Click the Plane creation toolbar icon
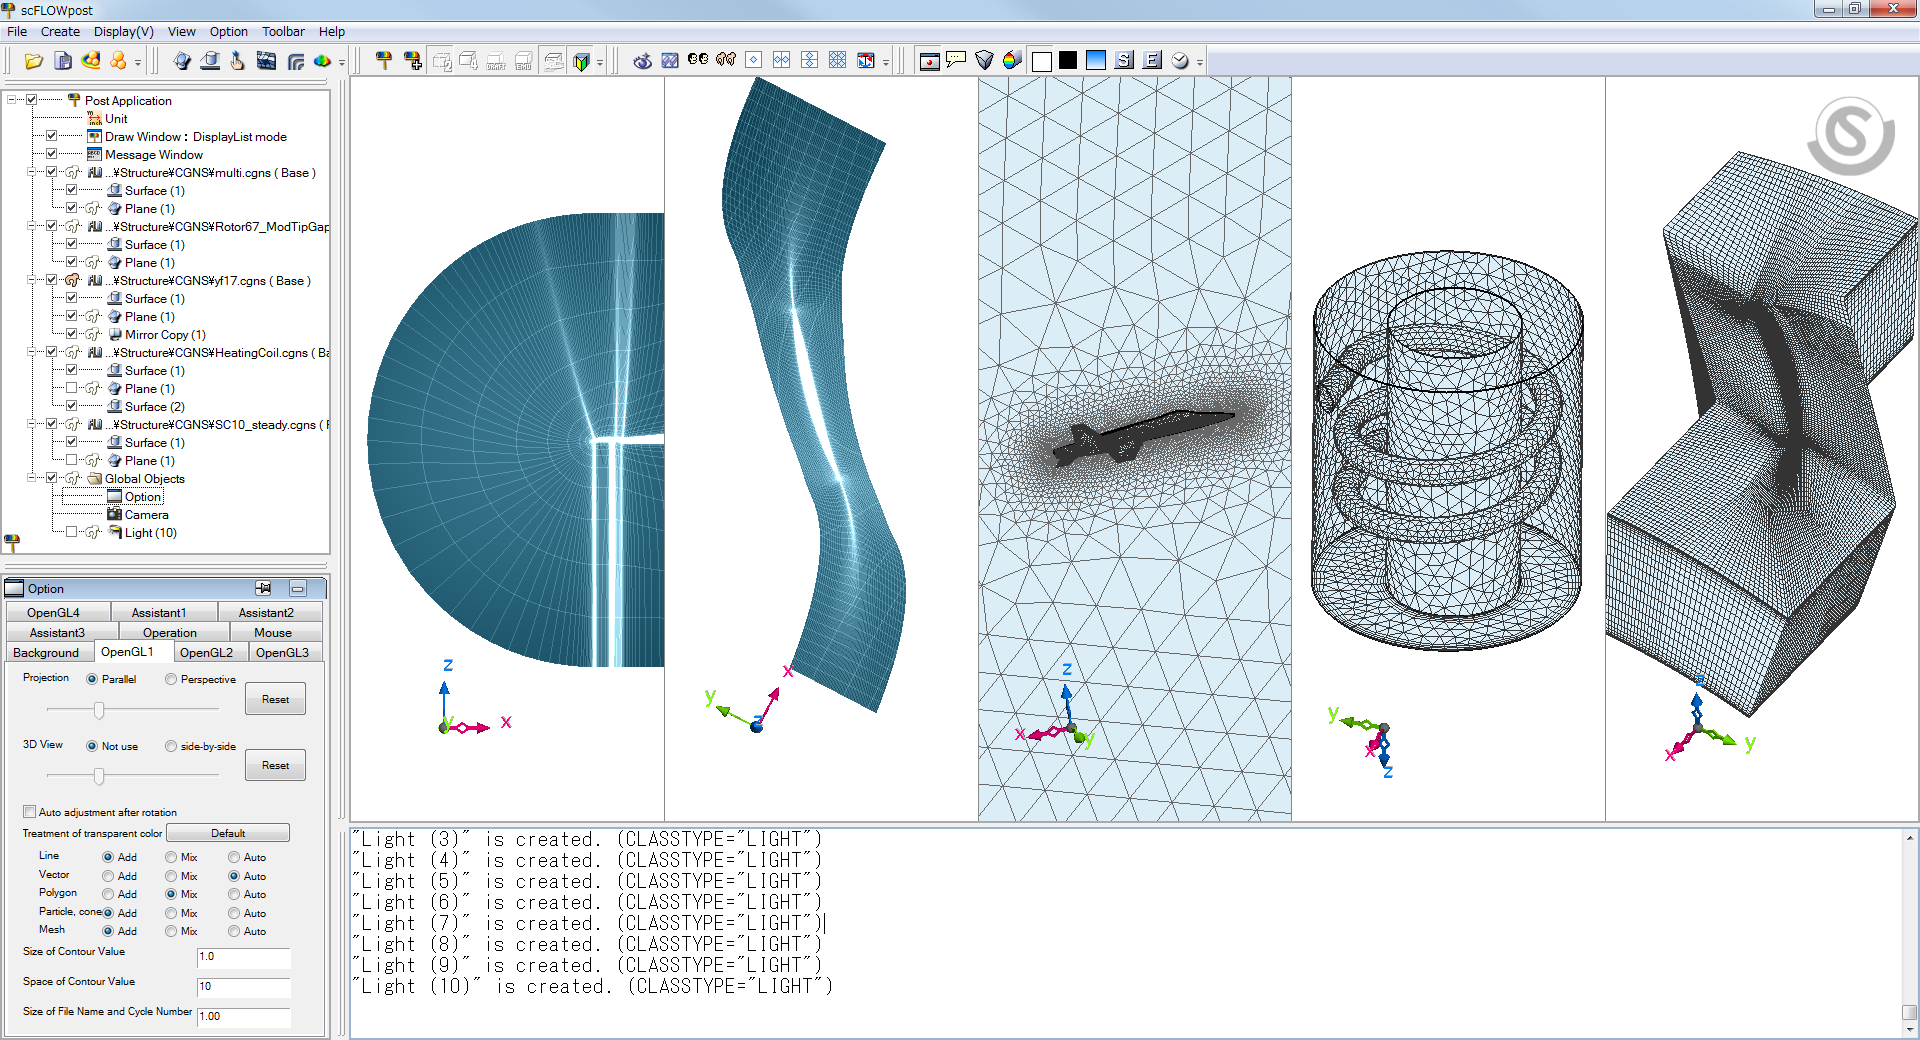This screenshot has height=1040, width=1920. pos(182,61)
